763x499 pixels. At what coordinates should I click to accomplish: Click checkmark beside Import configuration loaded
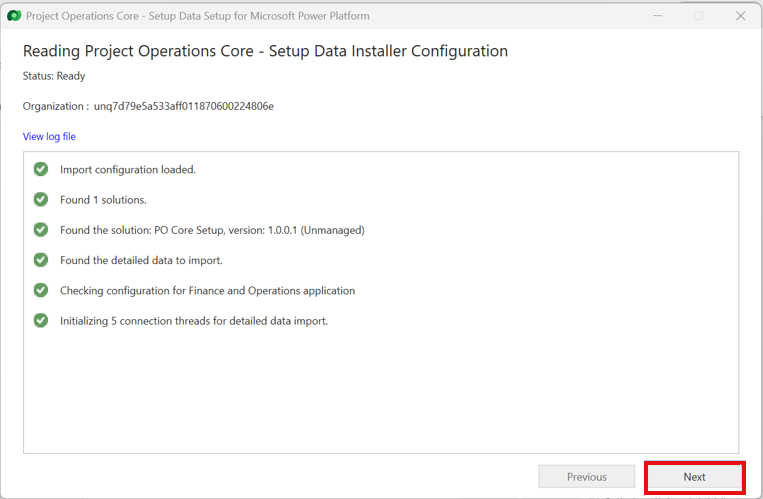click(41, 169)
